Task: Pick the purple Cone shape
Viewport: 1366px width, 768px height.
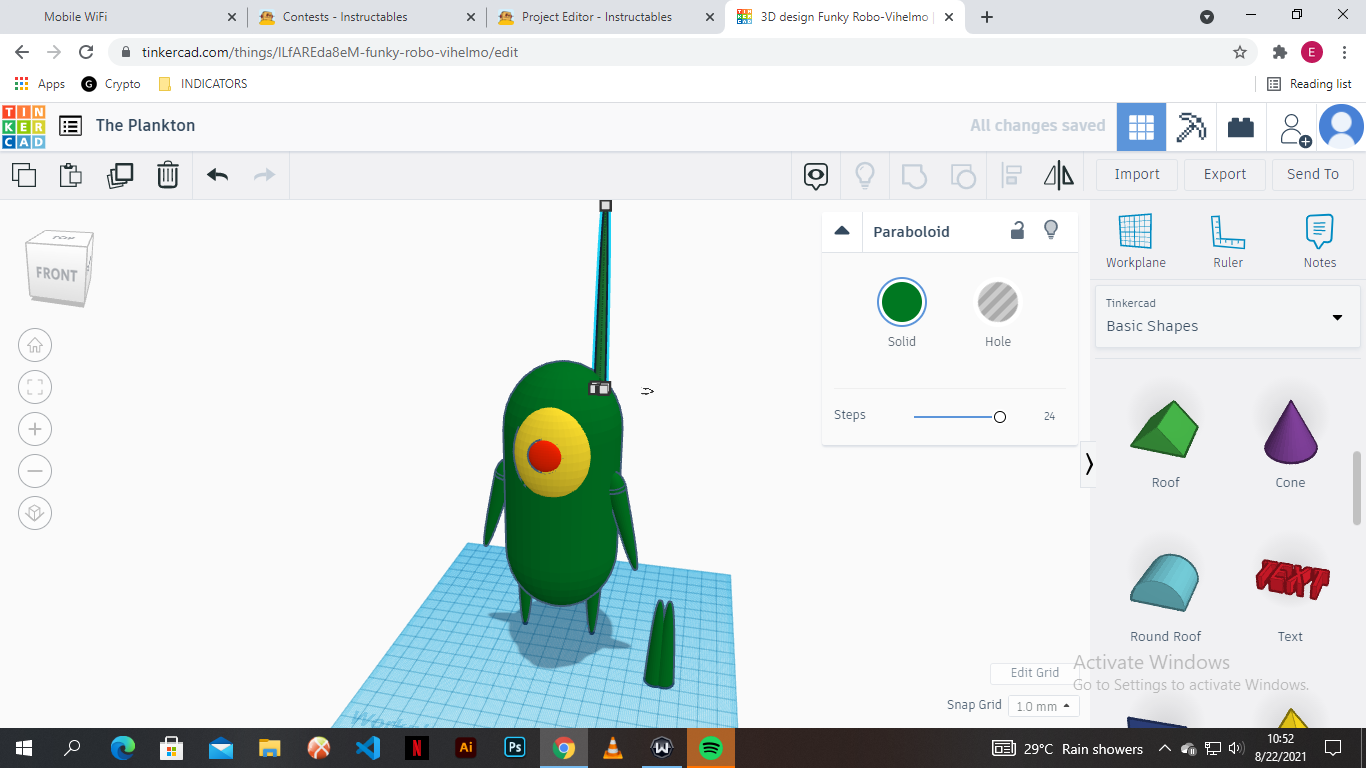Action: [x=1290, y=430]
